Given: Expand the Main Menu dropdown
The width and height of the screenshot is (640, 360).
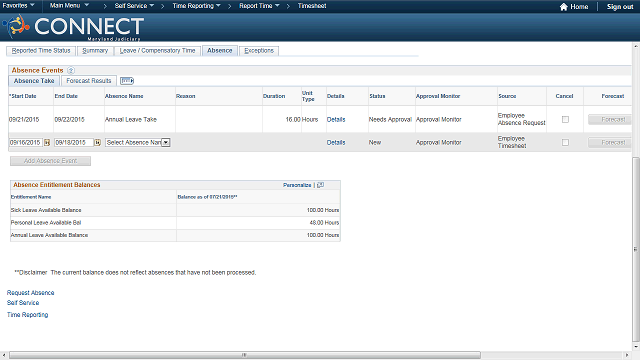Looking at the screenshot, I should 69,6.
